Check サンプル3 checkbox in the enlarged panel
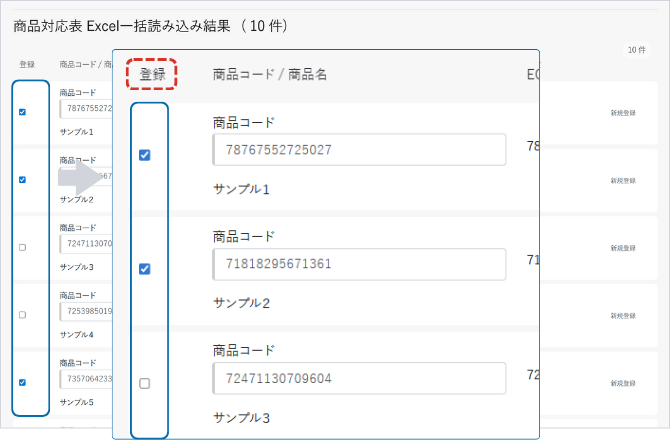 point(145,383)
